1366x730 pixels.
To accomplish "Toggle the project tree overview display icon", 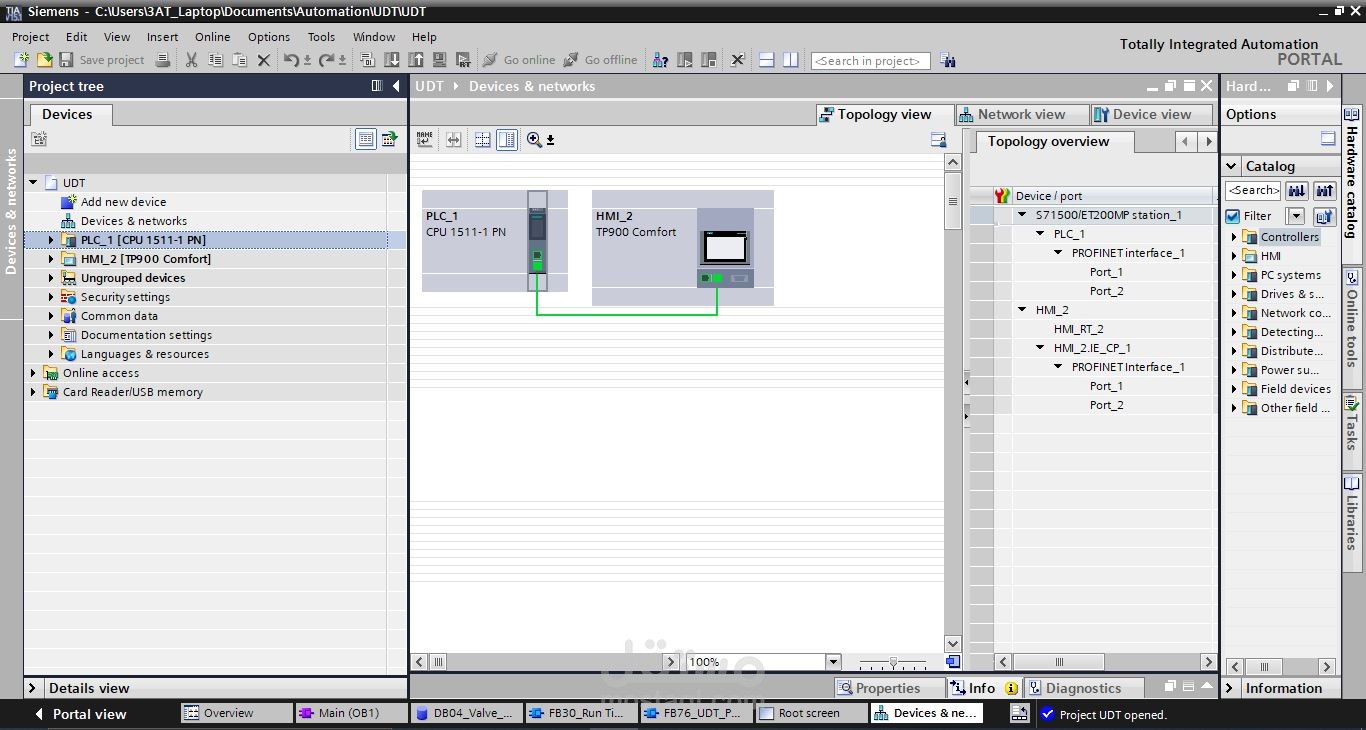I will click(x=366, y=139).
